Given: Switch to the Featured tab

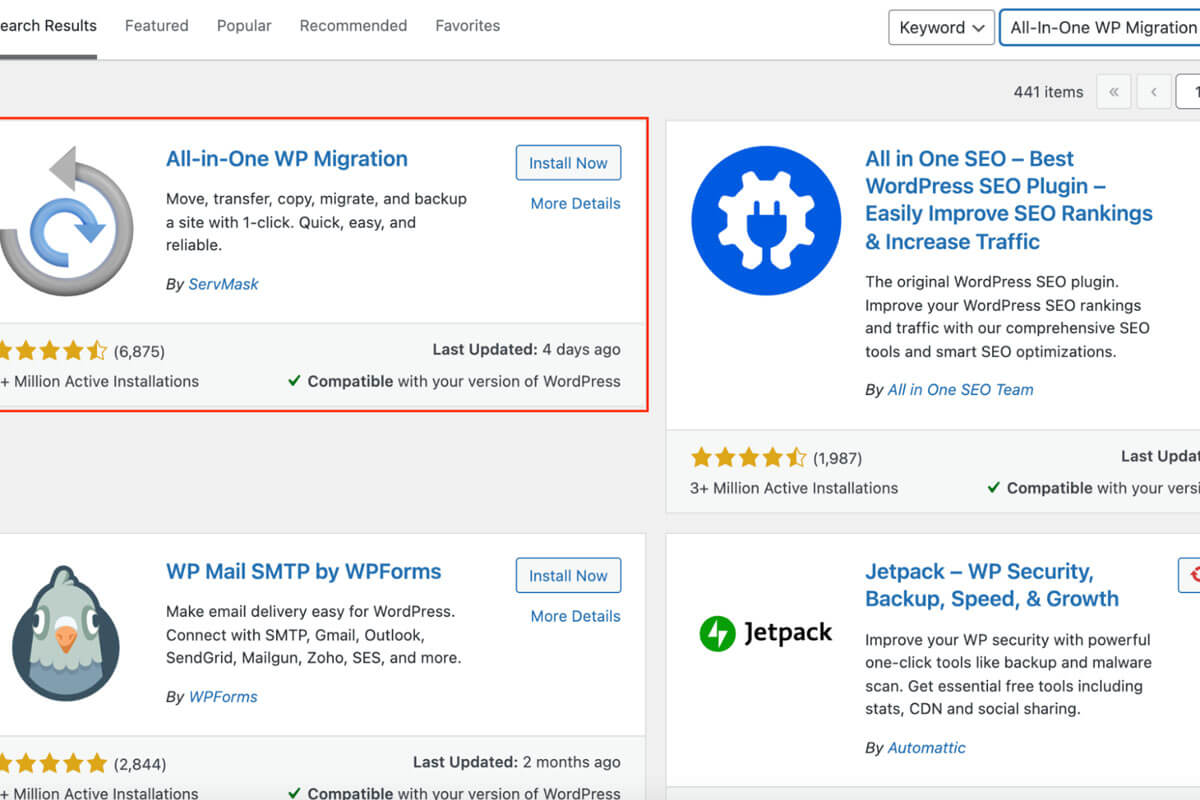Looking at the screenshot, I should click(x=156, y=26).
